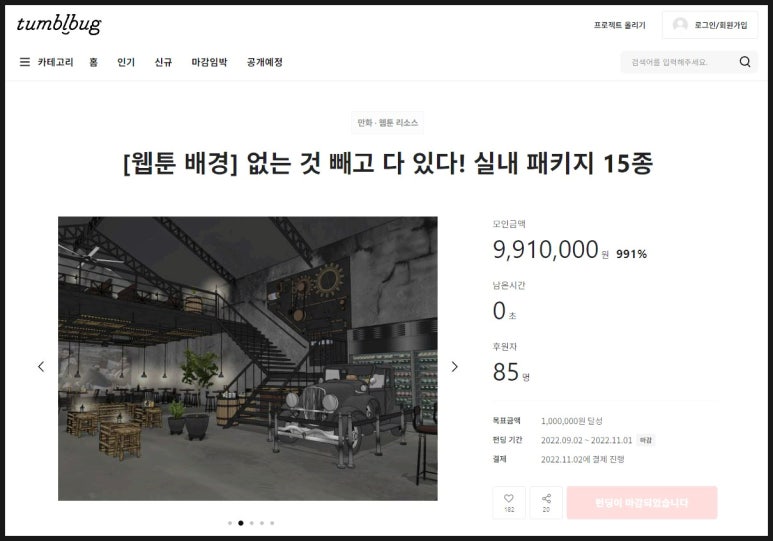Click the search input field
The image size is (773, 541).
coord(680,62)
